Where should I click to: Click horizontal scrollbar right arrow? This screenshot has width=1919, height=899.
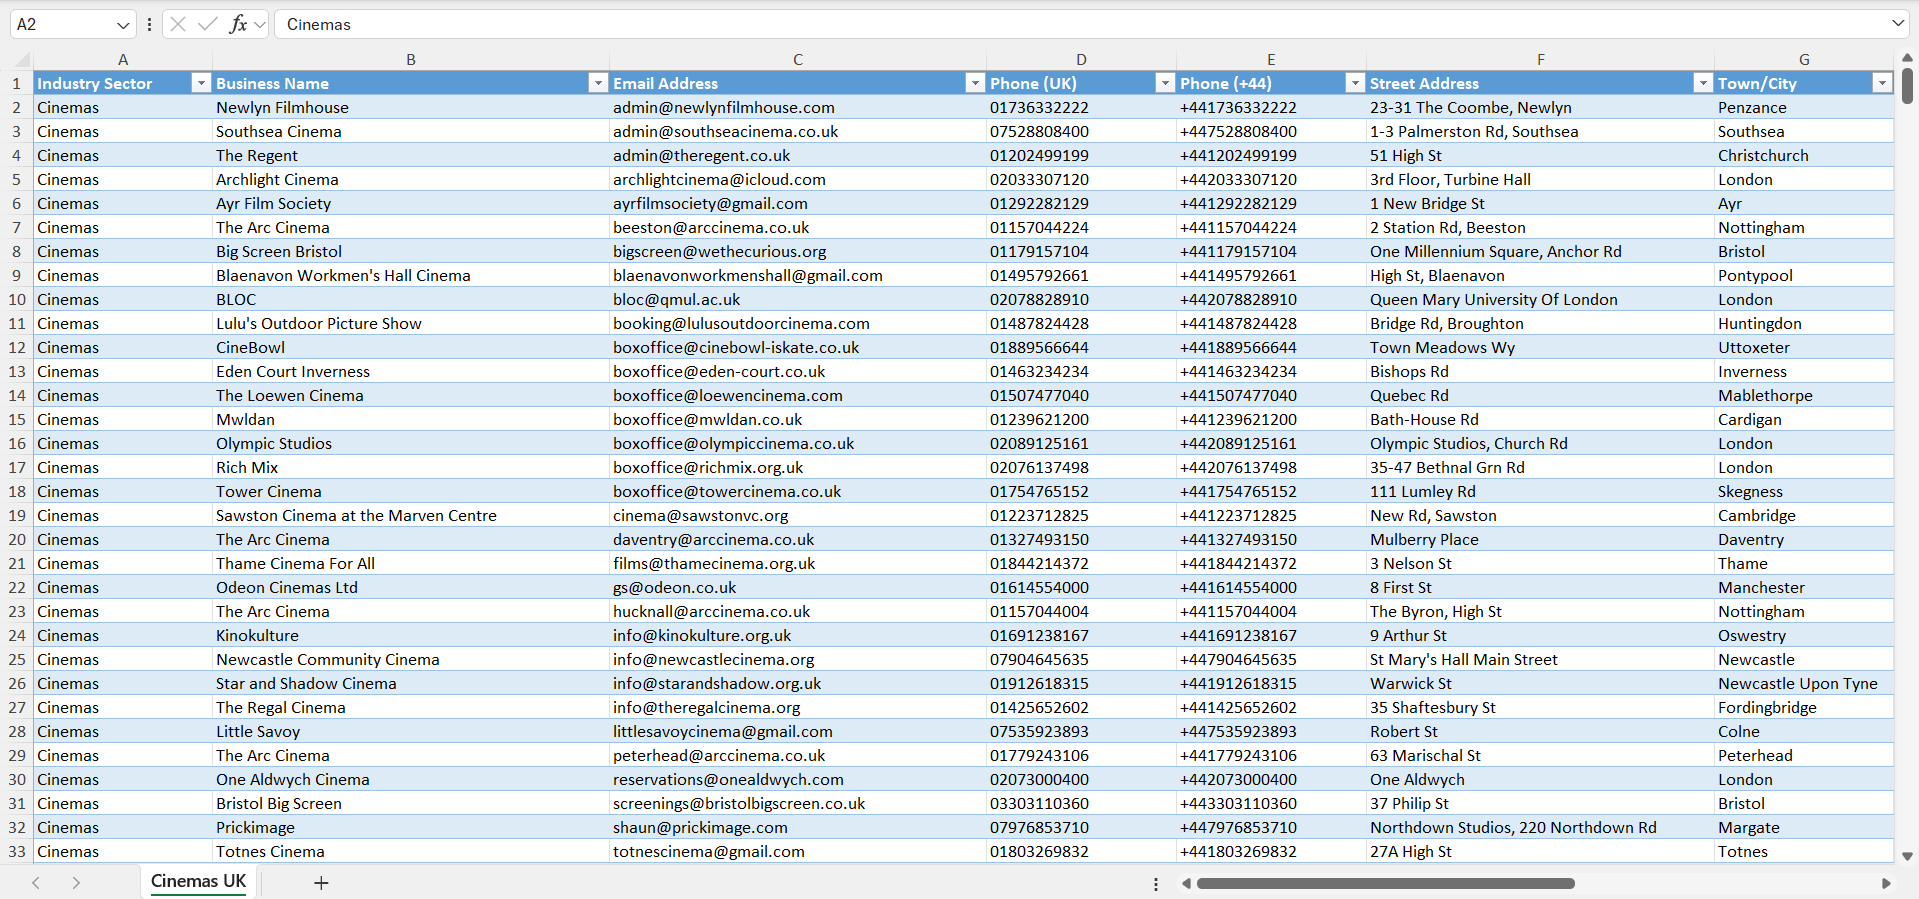click(1886, 883)
